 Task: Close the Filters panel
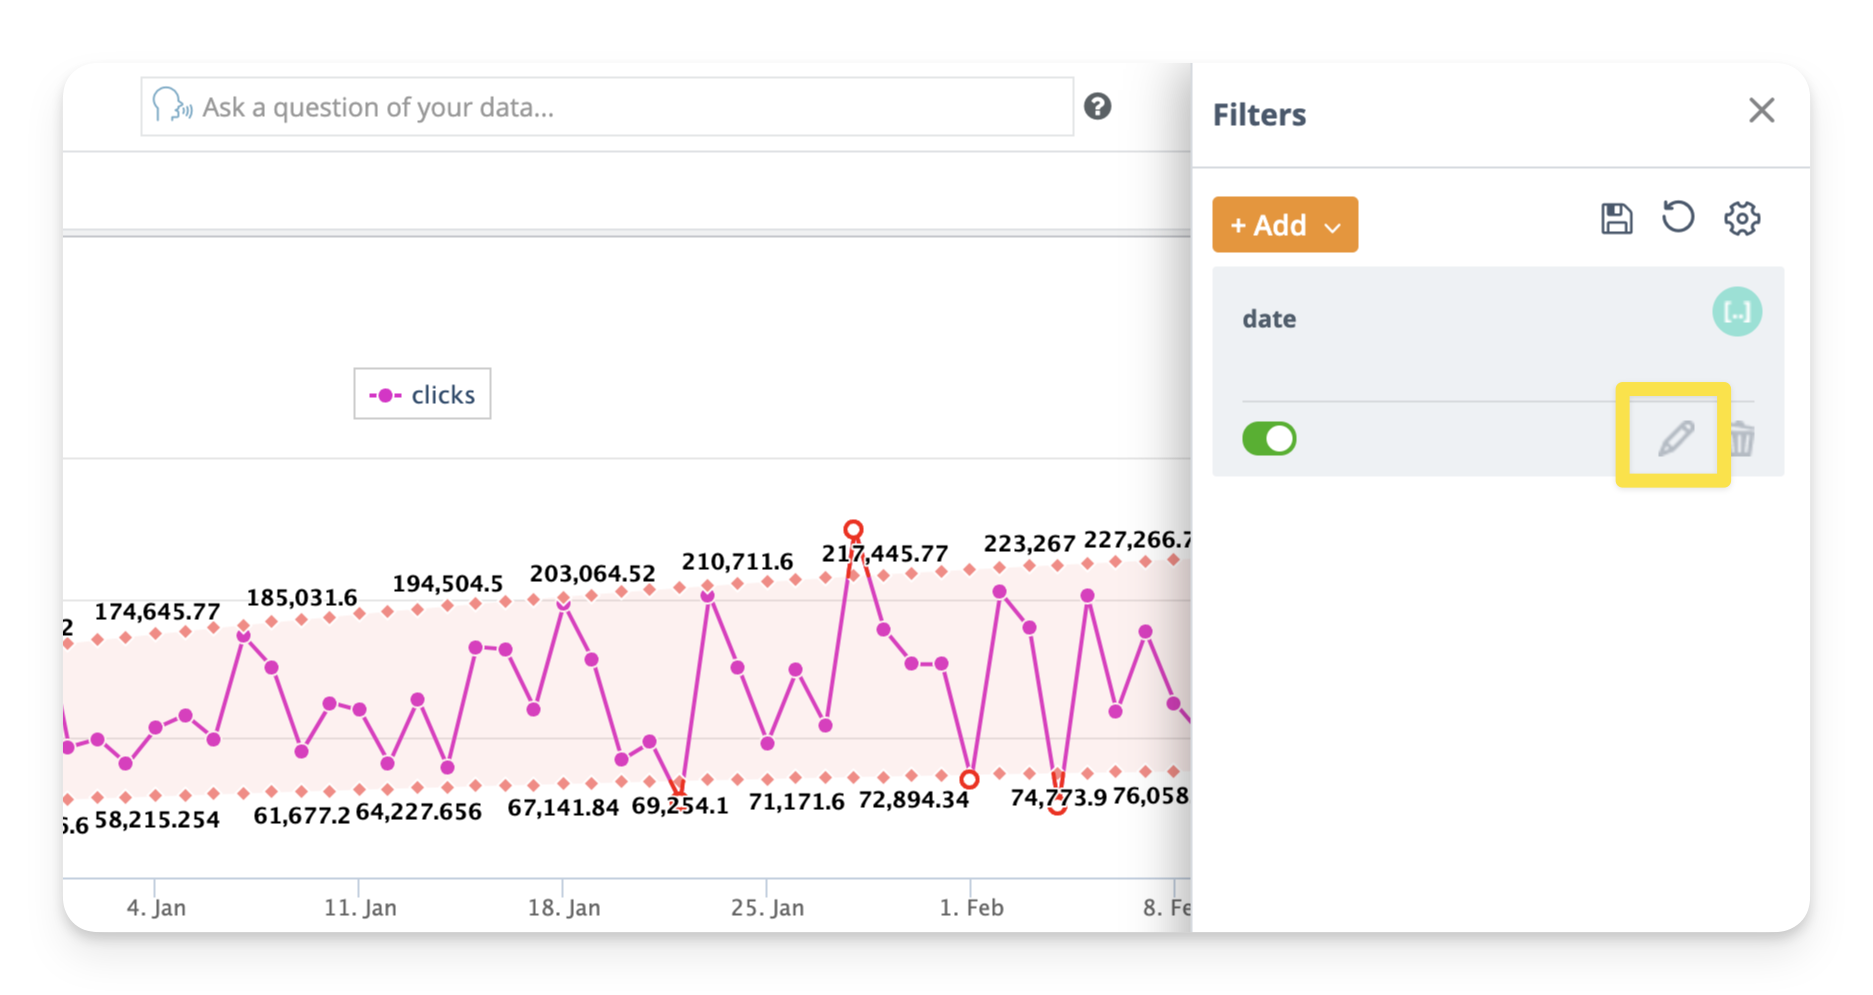(1761, 110)
